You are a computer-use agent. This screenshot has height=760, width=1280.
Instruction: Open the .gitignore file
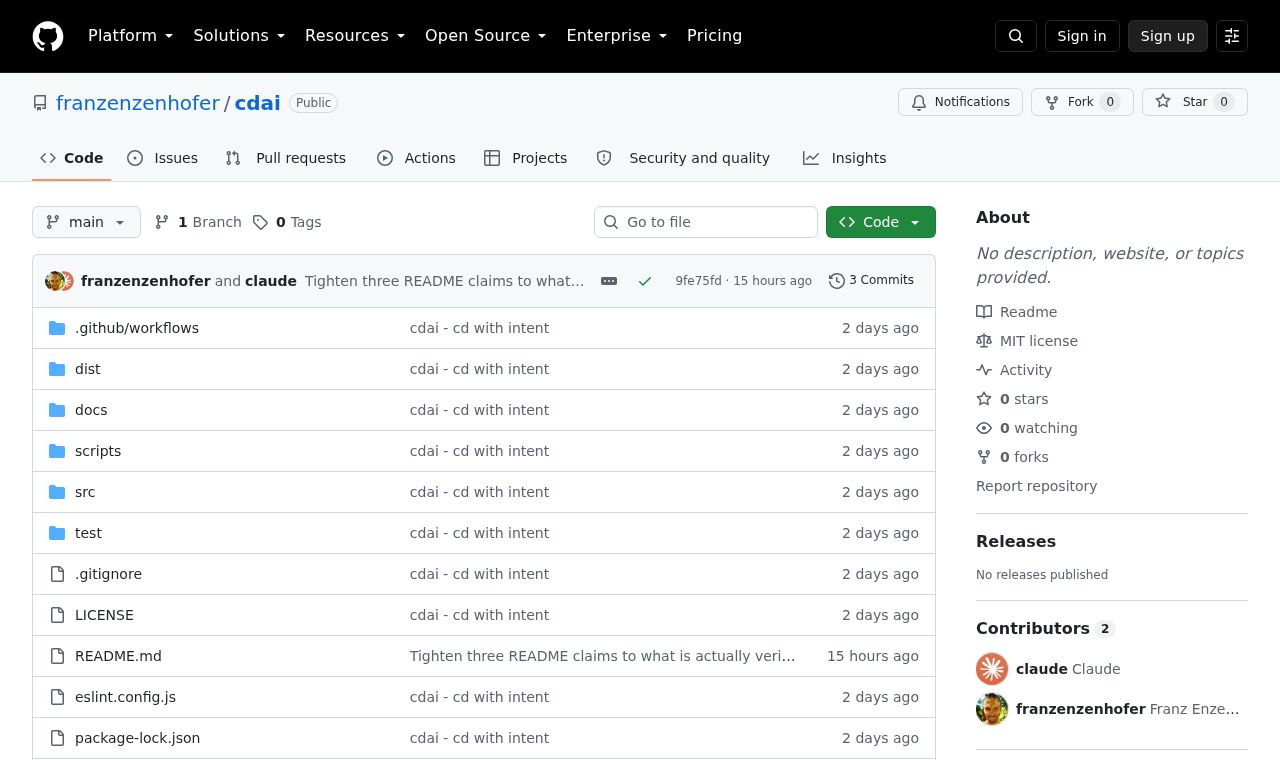point(108,574)
